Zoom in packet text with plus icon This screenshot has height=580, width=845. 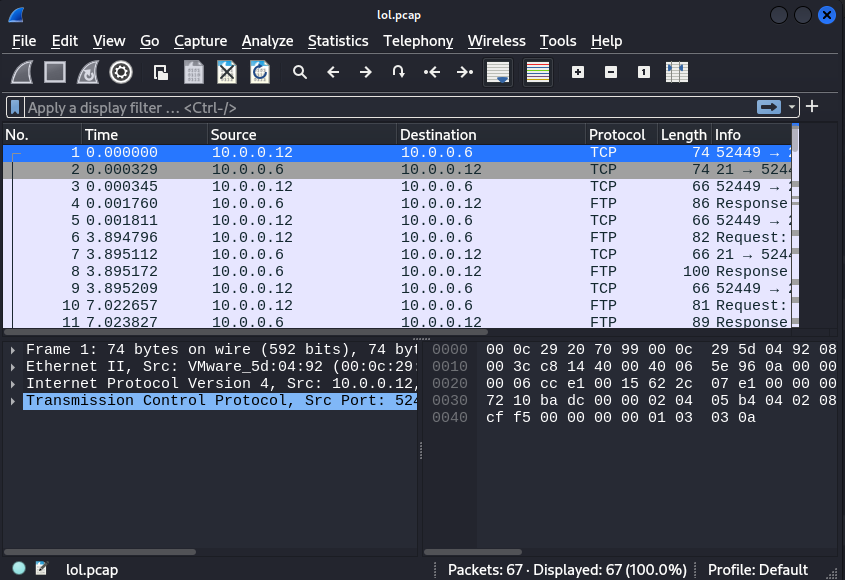click(x=578, y=72)
